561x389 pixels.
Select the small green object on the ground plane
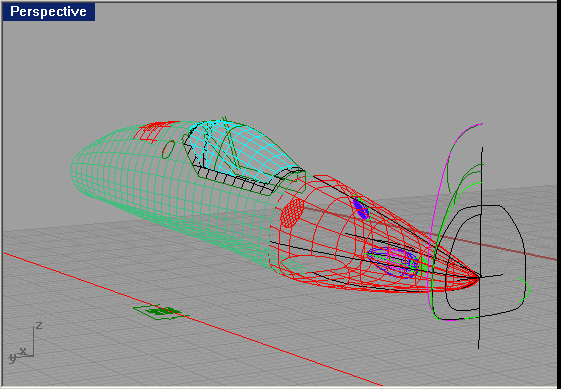tap(159, 311)
